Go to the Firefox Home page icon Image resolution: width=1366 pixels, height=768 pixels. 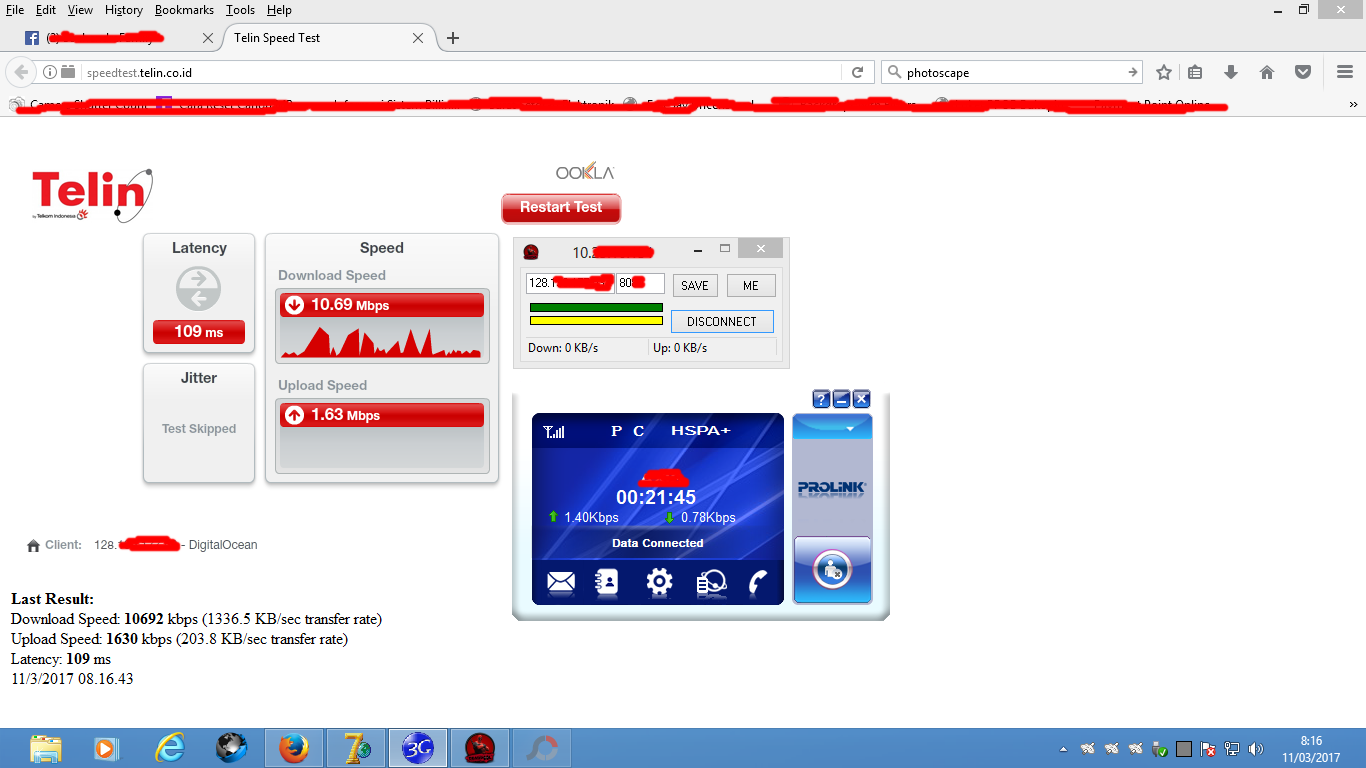(1267, 72)
